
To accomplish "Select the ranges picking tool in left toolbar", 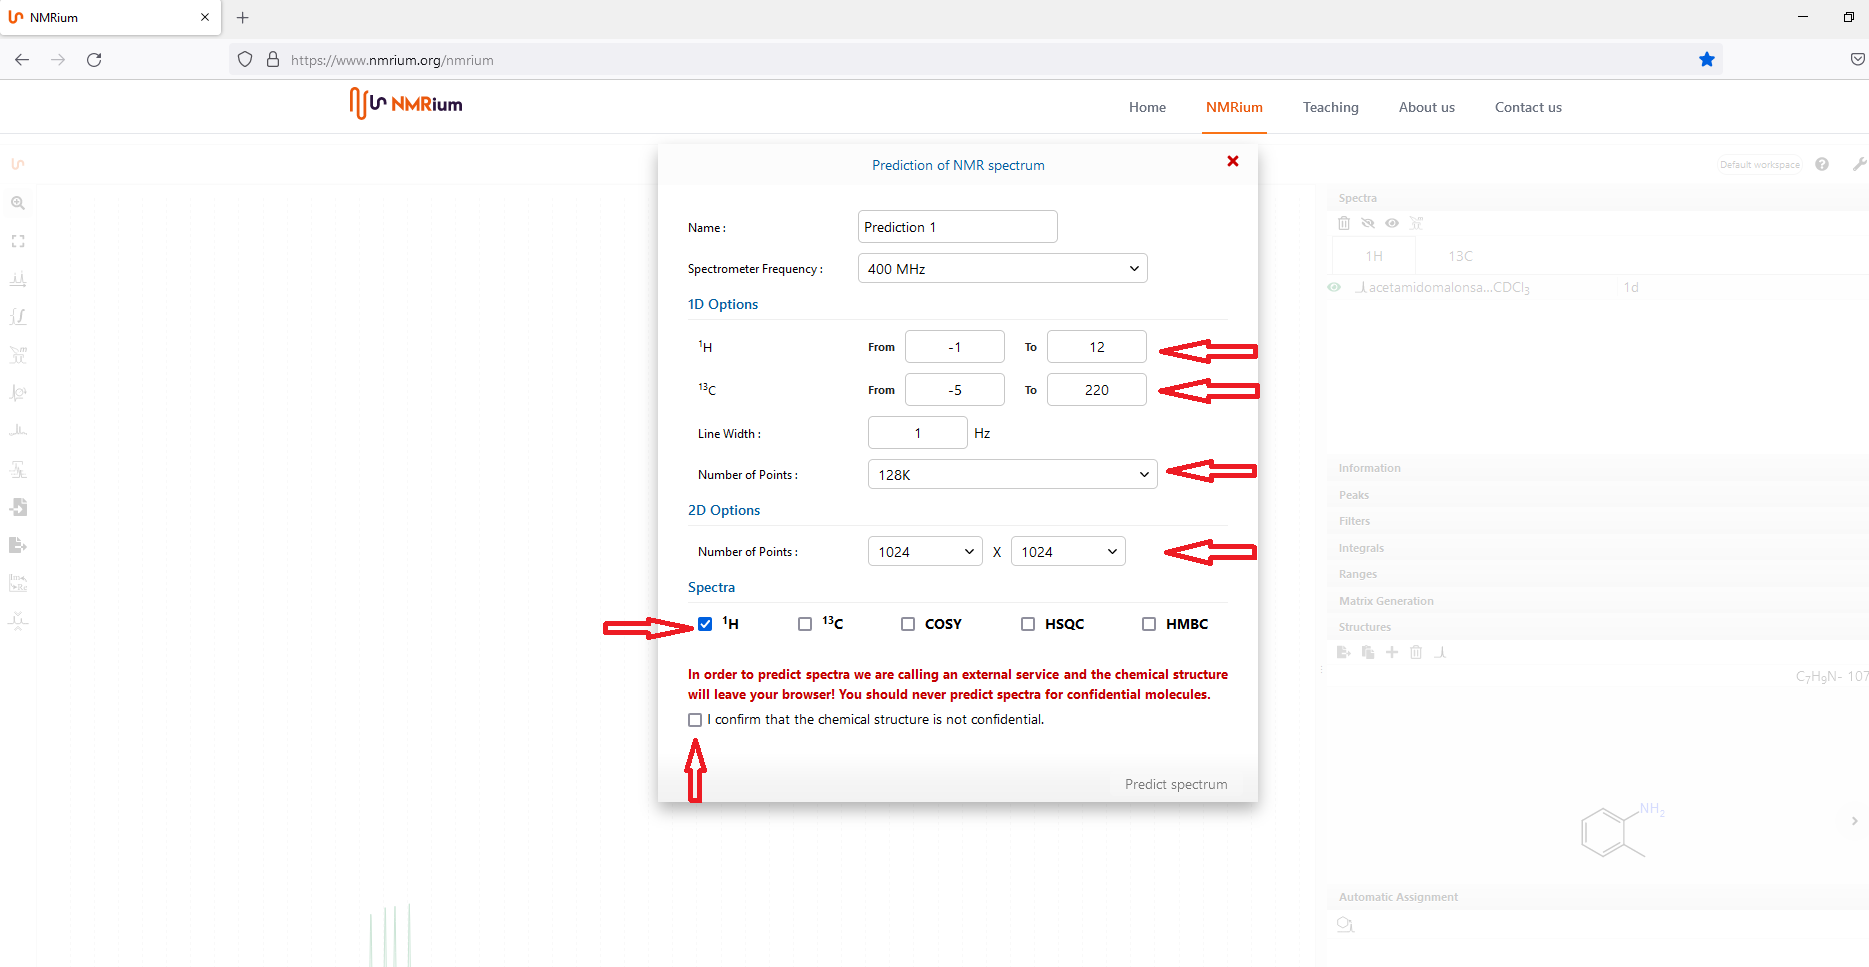I will (18, 355).
